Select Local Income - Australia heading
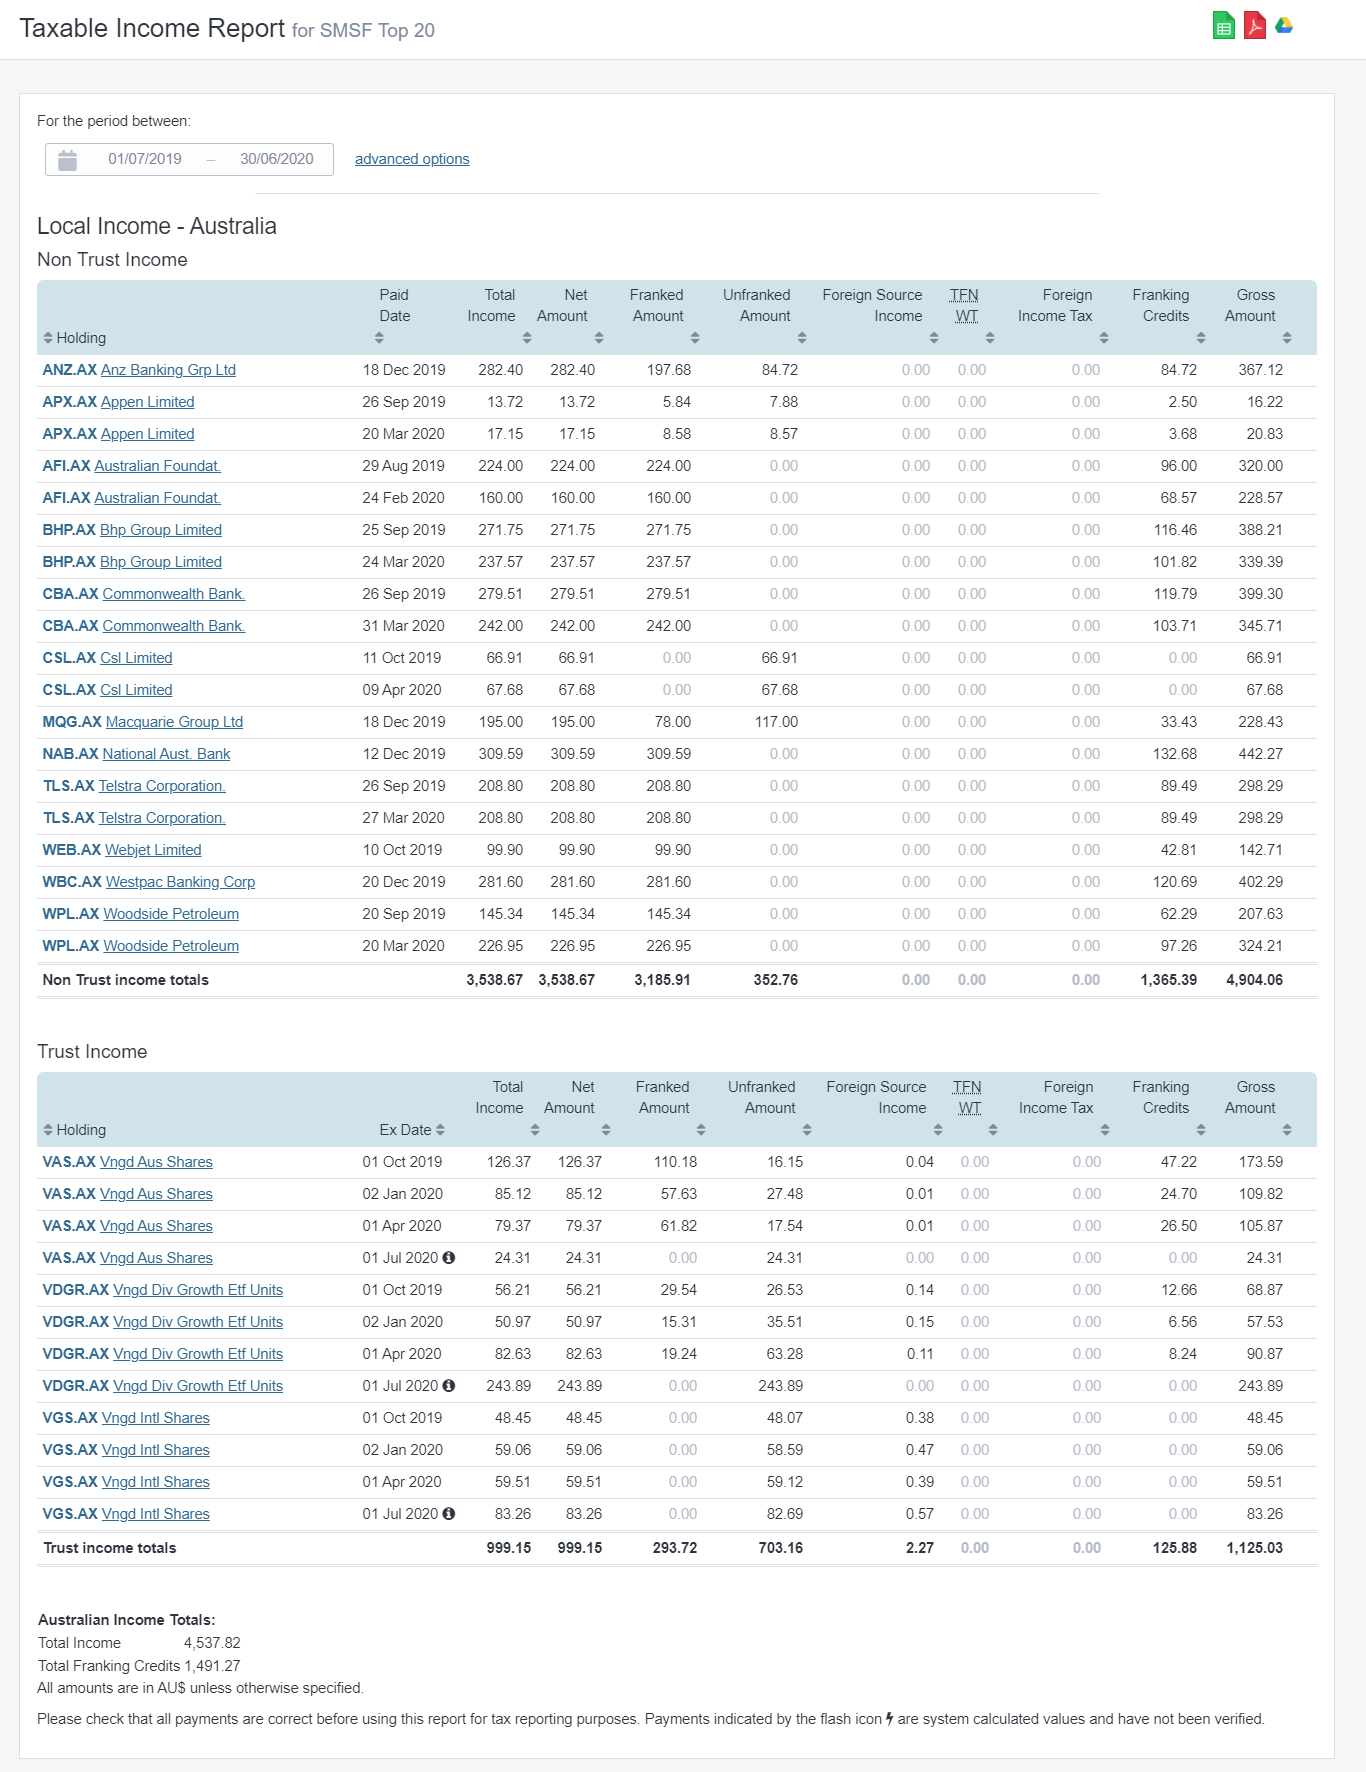The image size is (1366, 1772). (x=157, y=226)
